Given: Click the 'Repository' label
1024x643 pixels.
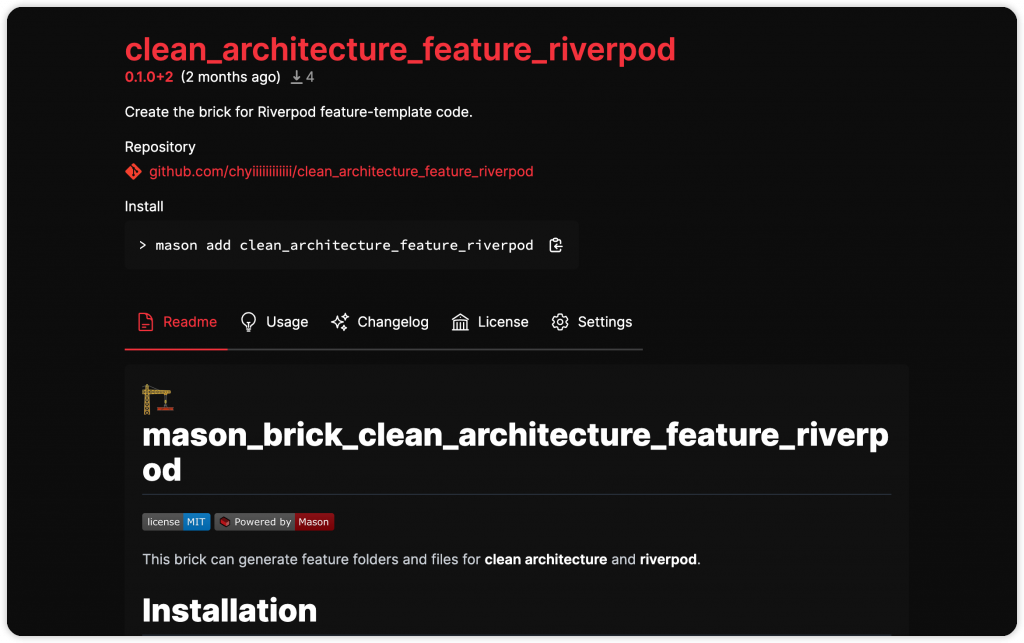Looking at the screenshot, I should click(x=160, y=147).
